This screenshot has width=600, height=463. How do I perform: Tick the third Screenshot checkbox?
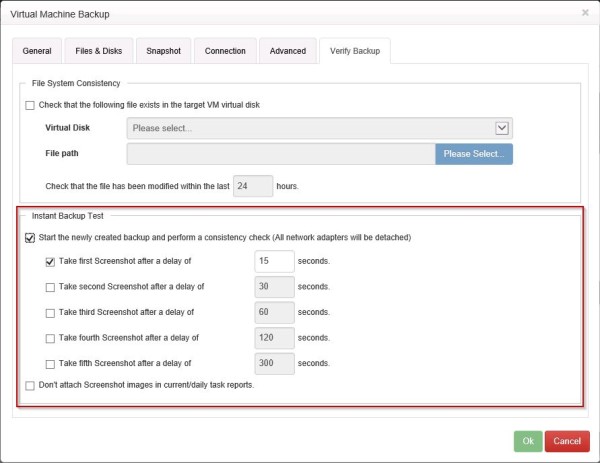coord(50,313)
